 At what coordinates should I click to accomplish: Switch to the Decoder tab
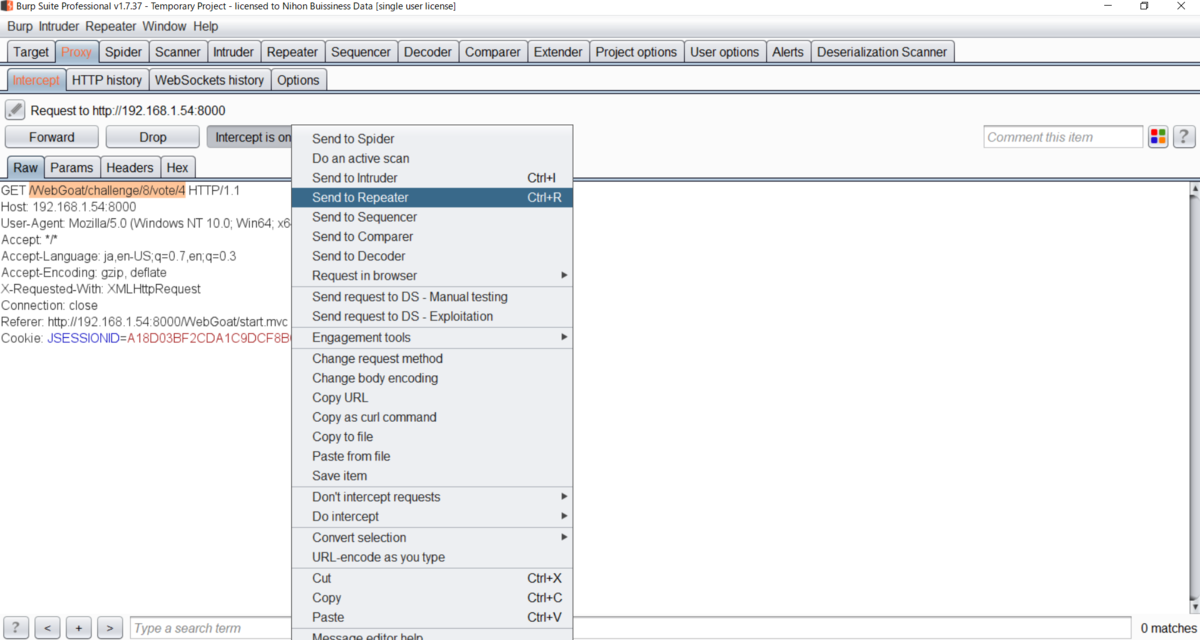click(428, 52)
